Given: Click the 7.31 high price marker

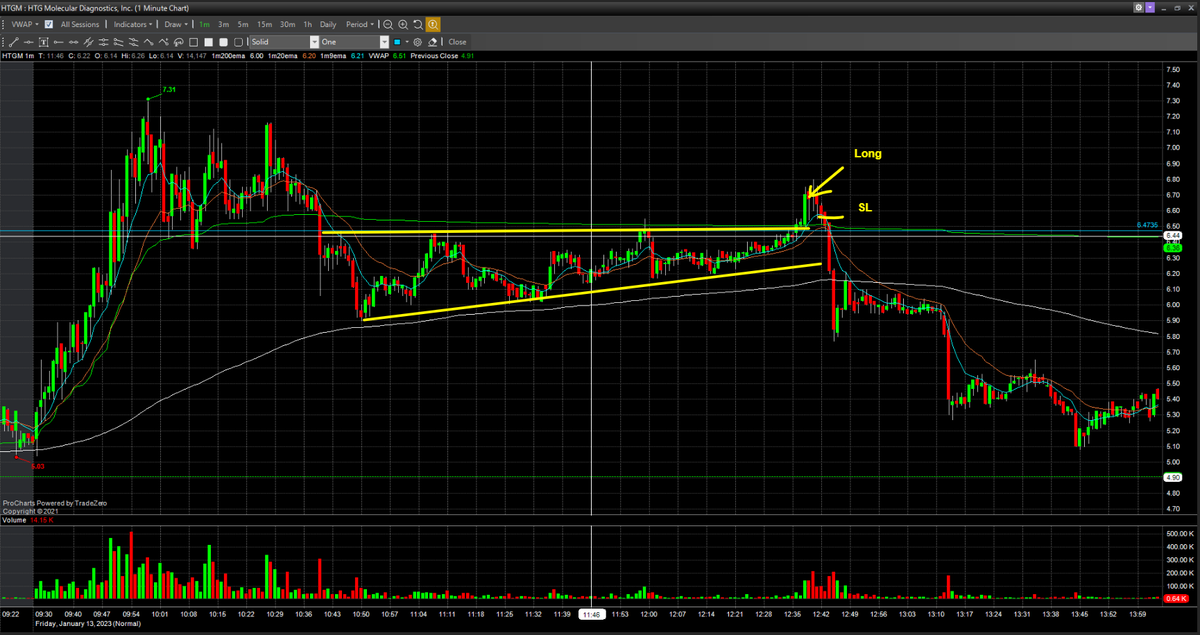Looking at the screenshot, I should point(169,90).
